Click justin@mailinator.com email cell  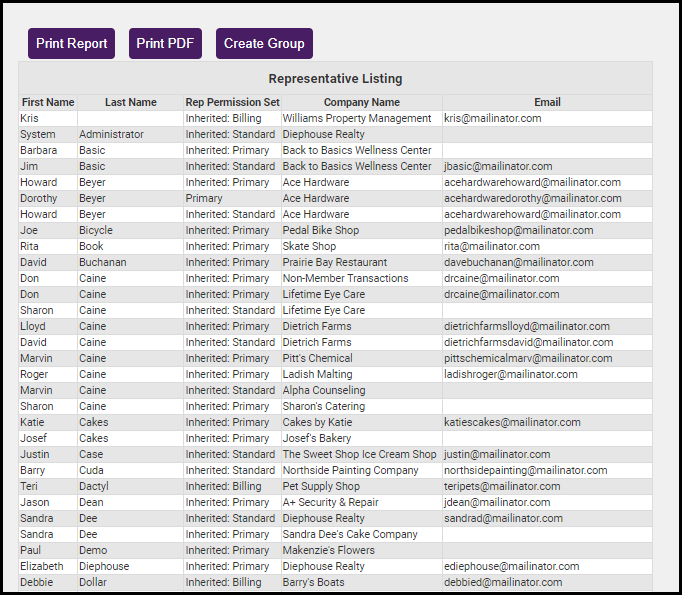click(547, 455)
